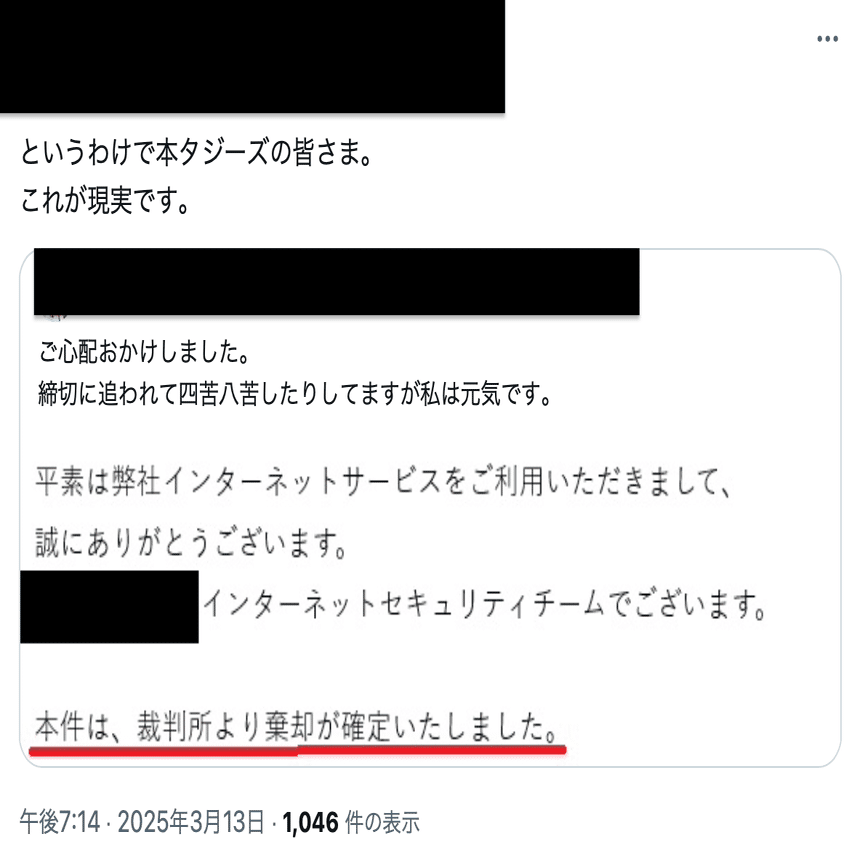Click the これが現実です post text line
This screenshot has height=865, width=865.
105,200
